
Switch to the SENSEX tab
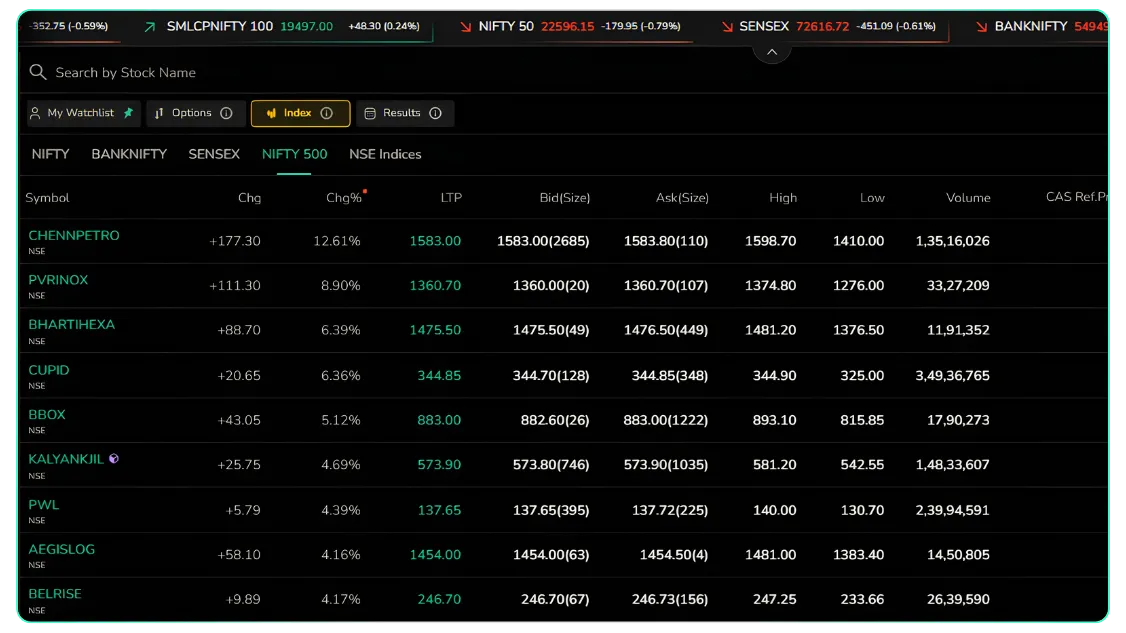coord(214,154)
